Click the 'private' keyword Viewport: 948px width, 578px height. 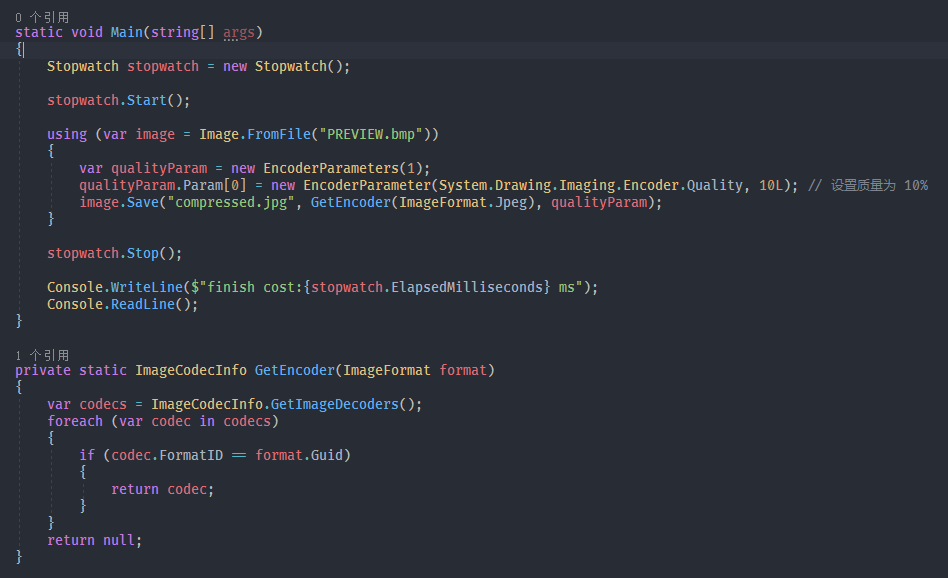point(43,370)
